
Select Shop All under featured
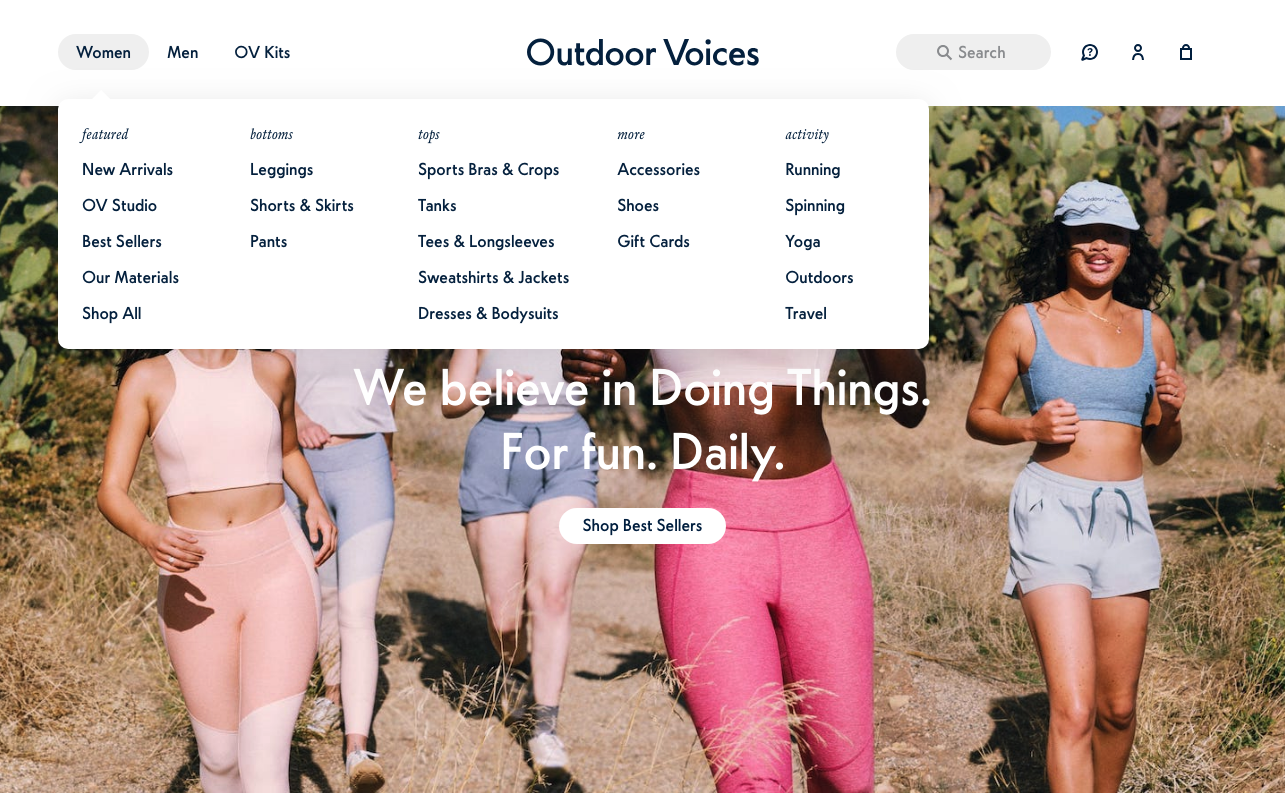click(112, 313)
